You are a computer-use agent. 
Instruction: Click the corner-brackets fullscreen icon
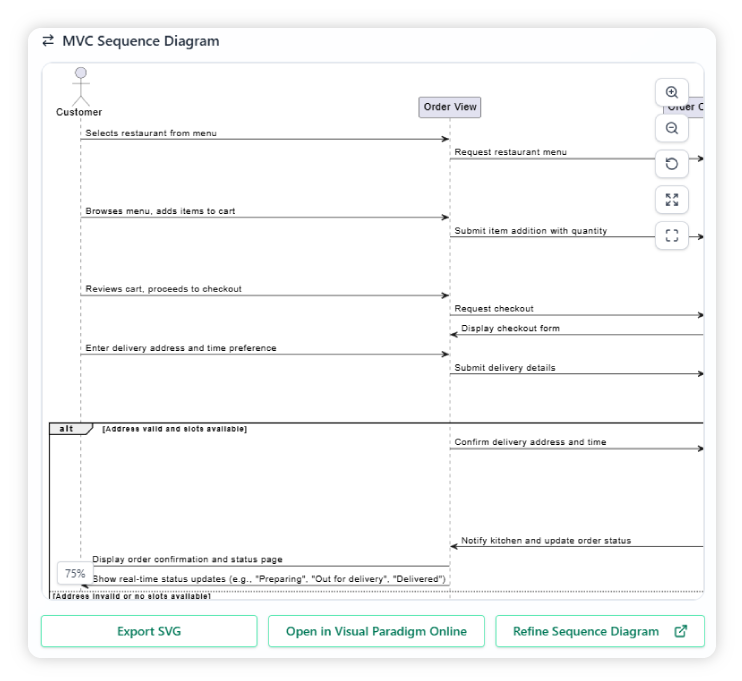click(x=672, y=236)
